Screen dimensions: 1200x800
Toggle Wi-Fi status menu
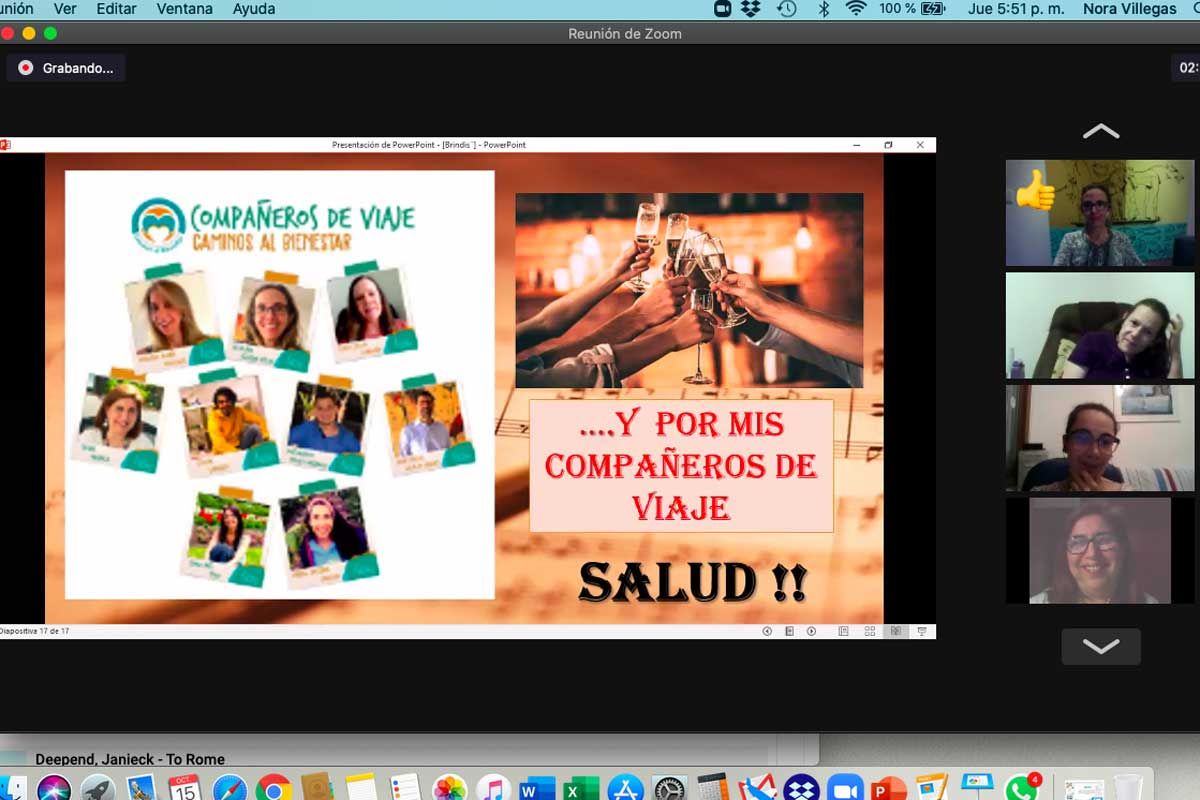click(855, 9)
